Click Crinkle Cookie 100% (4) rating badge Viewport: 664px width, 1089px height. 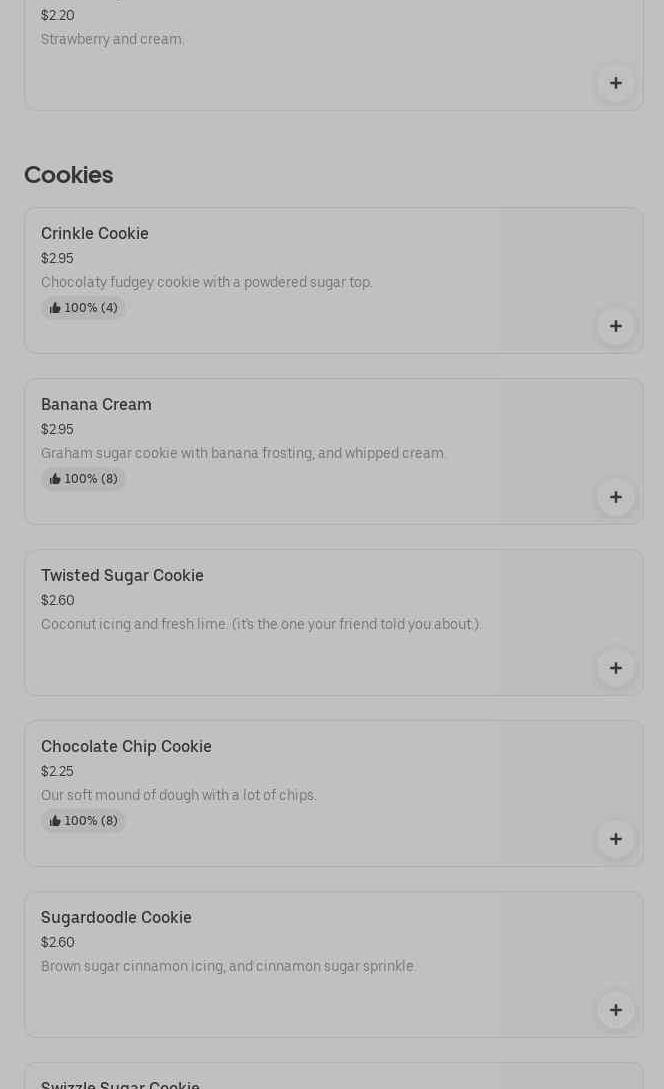tap(84, 308)
